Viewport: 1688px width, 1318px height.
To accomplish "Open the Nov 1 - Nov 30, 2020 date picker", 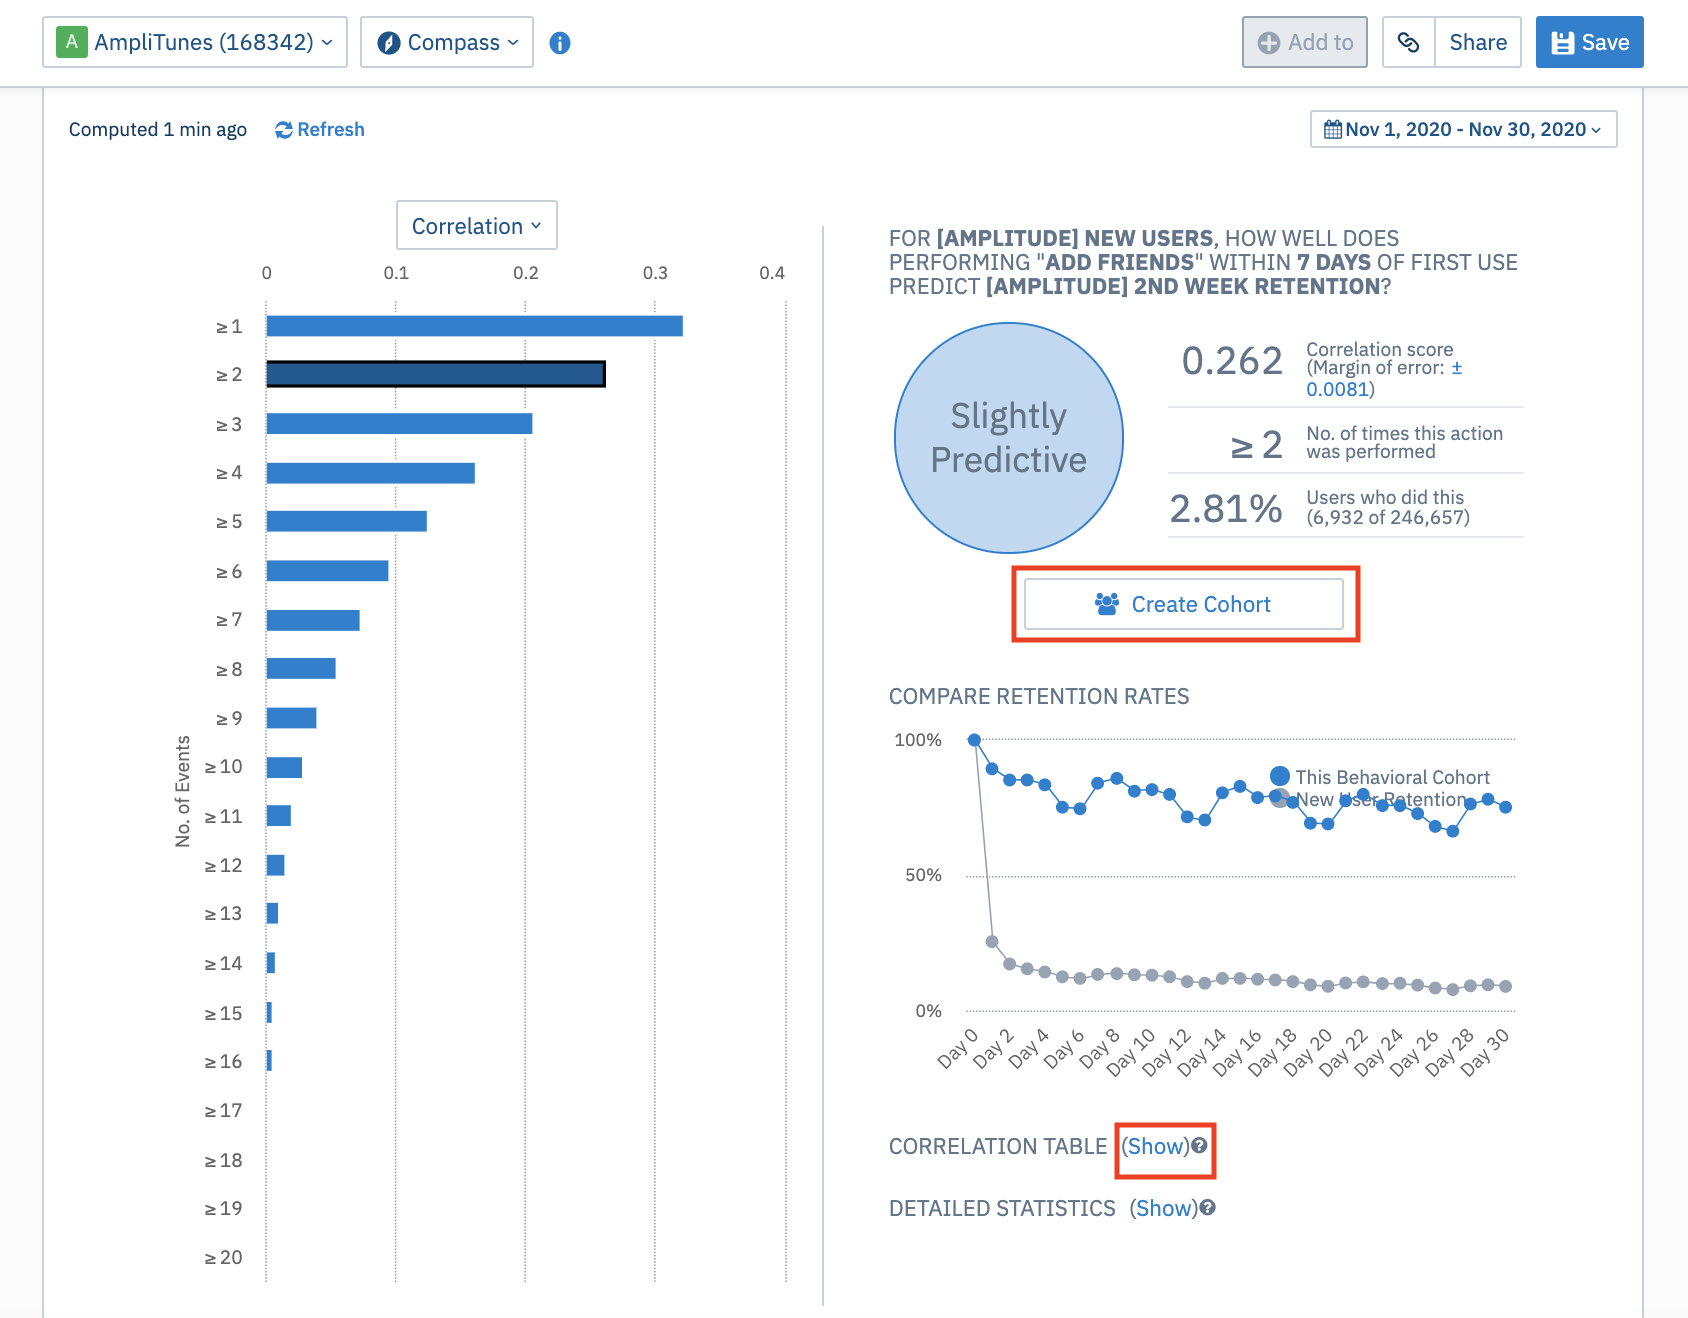I will tap(1463, 129).
